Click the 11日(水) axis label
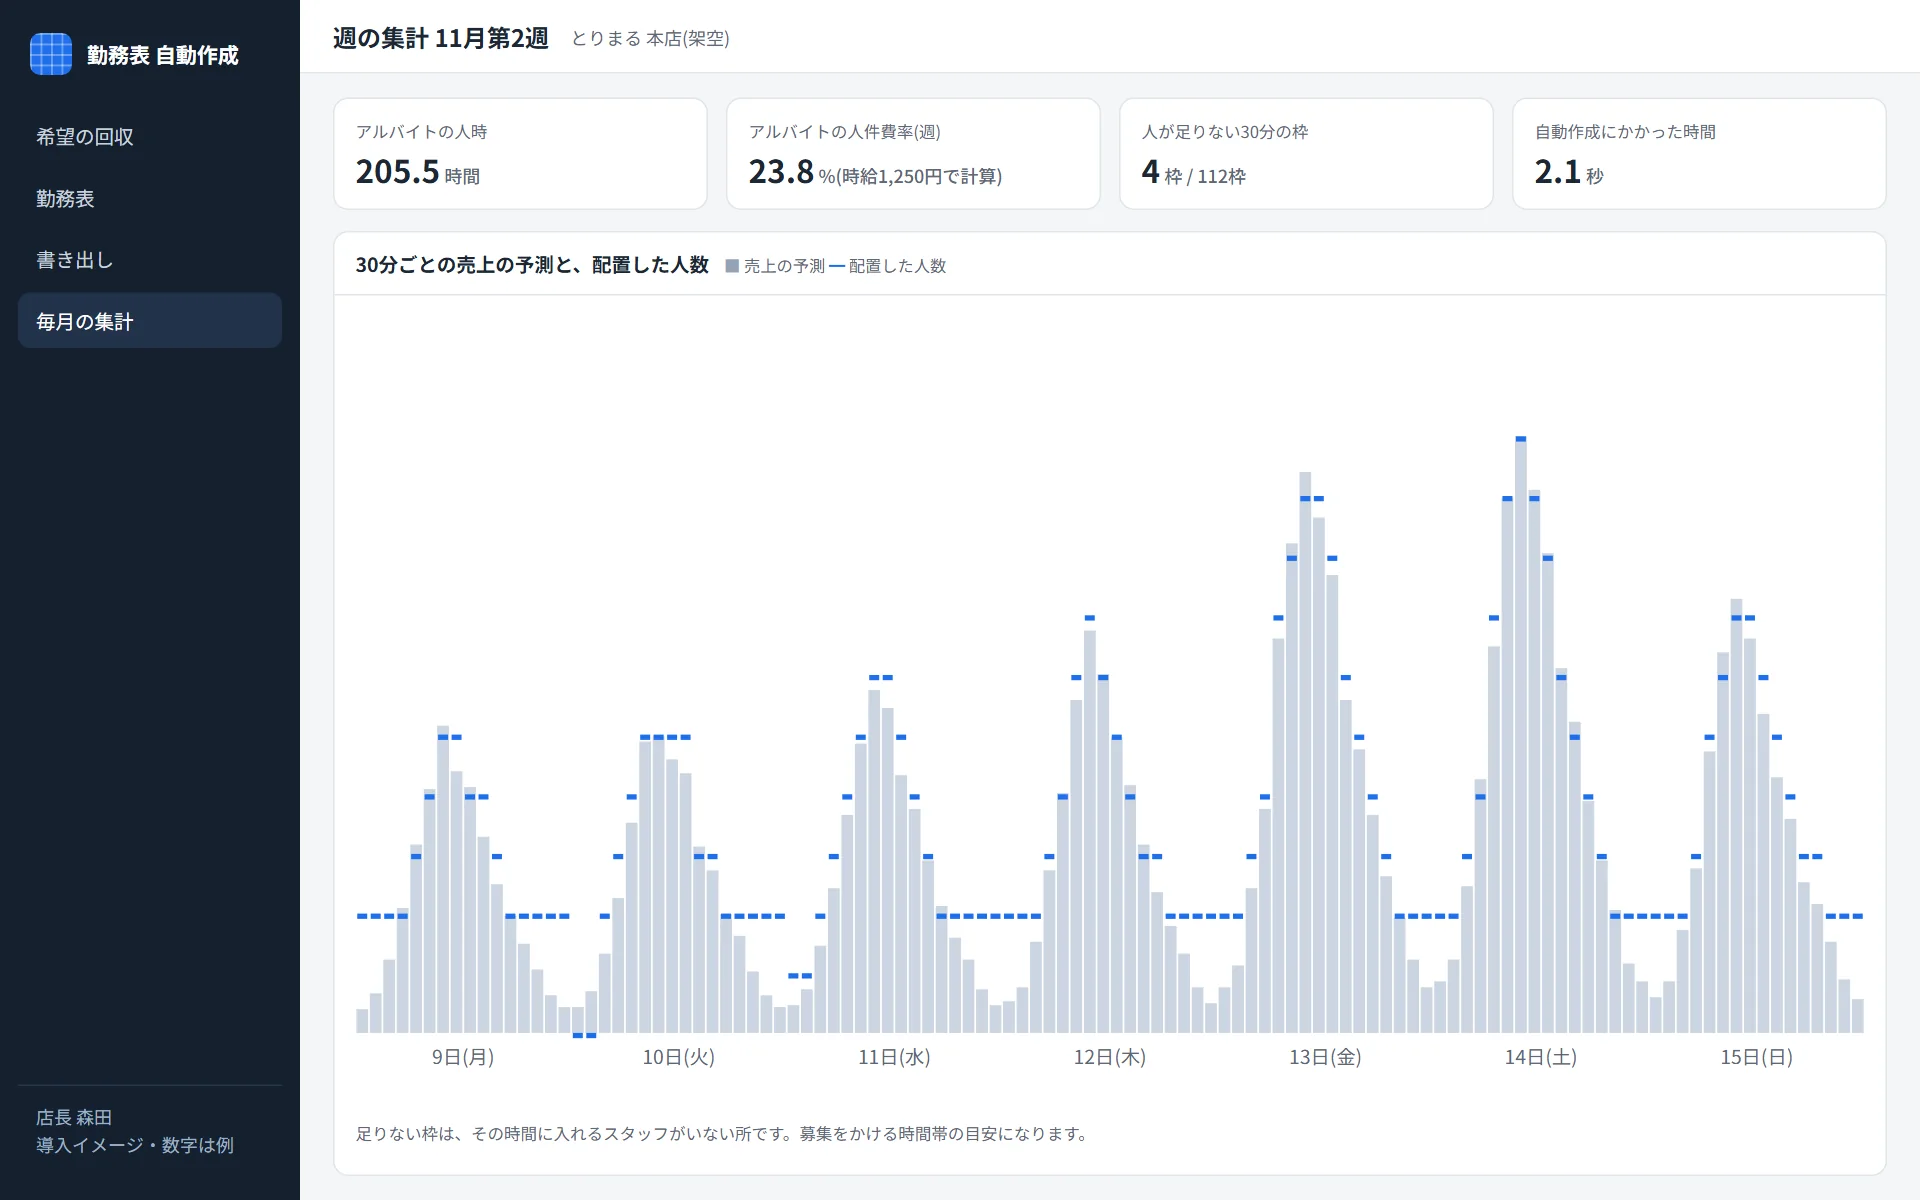Image resolution: width=1920 pixels, height=1200 pixels. (894, 1057)
